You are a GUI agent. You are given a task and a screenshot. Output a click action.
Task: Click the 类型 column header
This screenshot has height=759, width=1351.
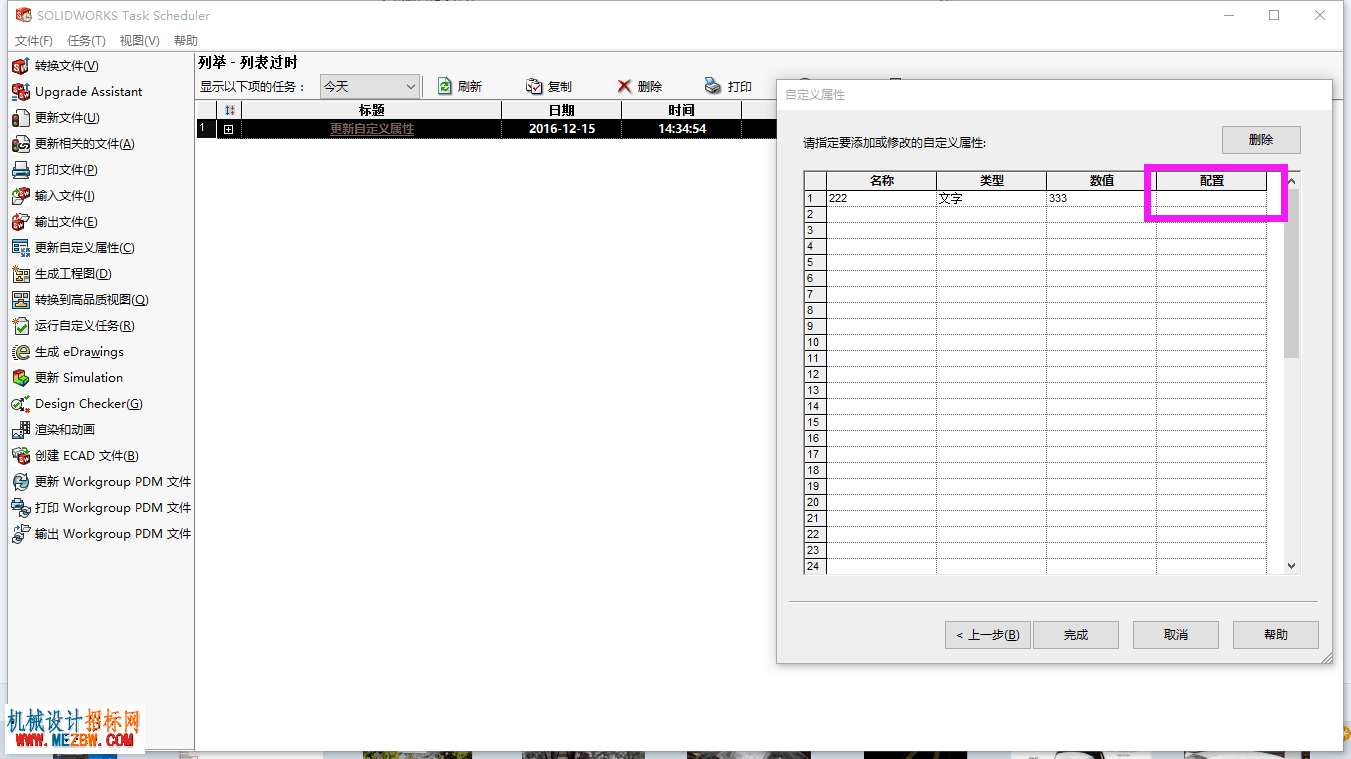click(x=991, y=181)
